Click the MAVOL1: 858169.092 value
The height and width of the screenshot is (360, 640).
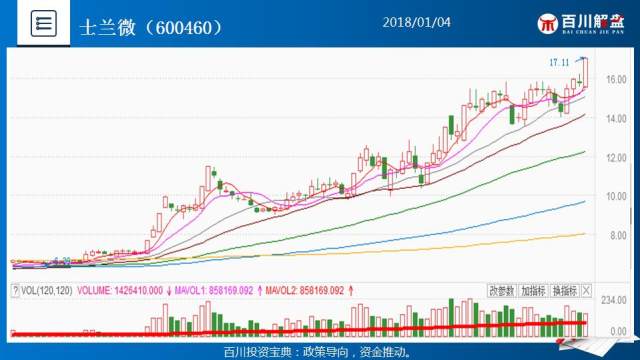click(x=213, y=291)
